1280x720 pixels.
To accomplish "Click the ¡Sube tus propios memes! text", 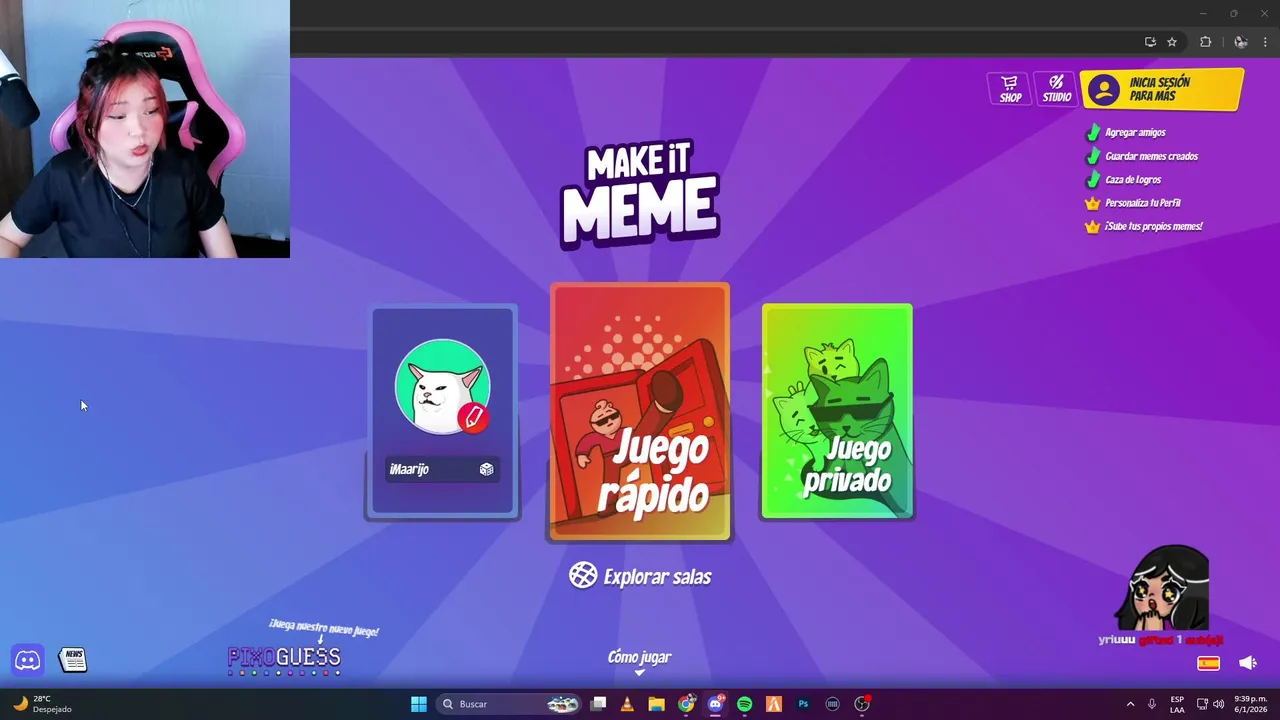I will (x=1154, y=226).
